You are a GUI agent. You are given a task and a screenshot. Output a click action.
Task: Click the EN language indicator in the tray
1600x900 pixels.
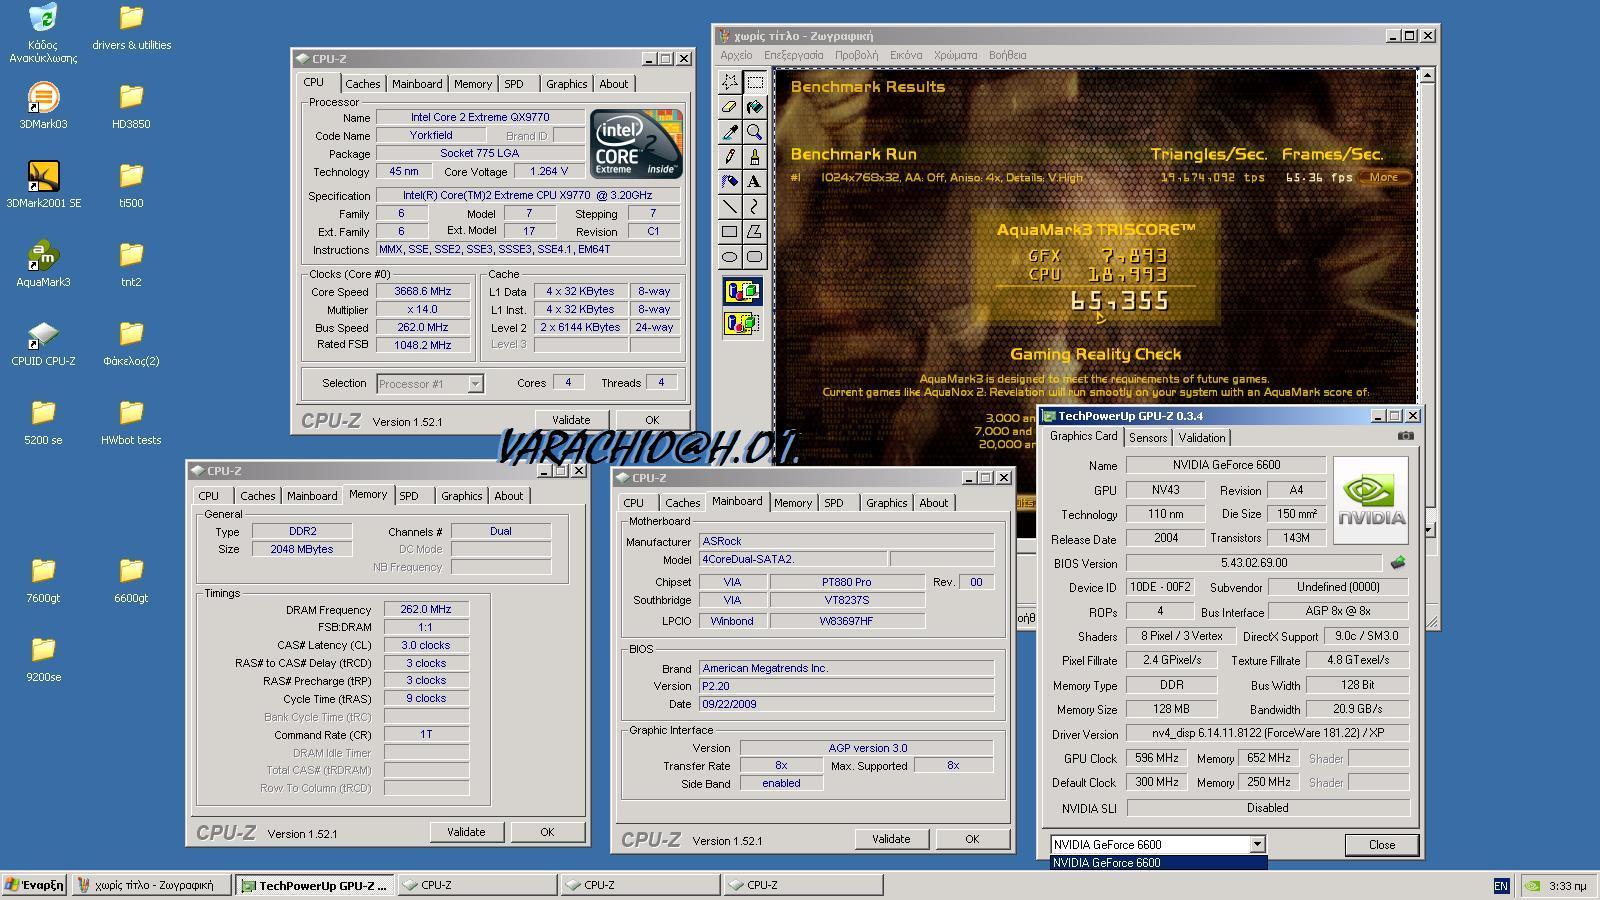1501,885
